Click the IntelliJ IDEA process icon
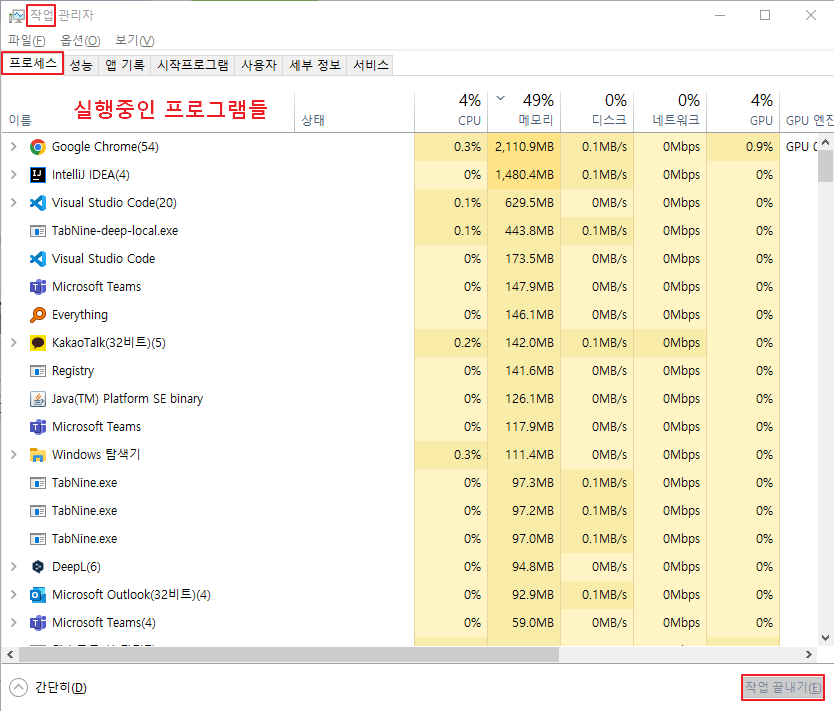834x711 pixels. click(x=38, y=175)
